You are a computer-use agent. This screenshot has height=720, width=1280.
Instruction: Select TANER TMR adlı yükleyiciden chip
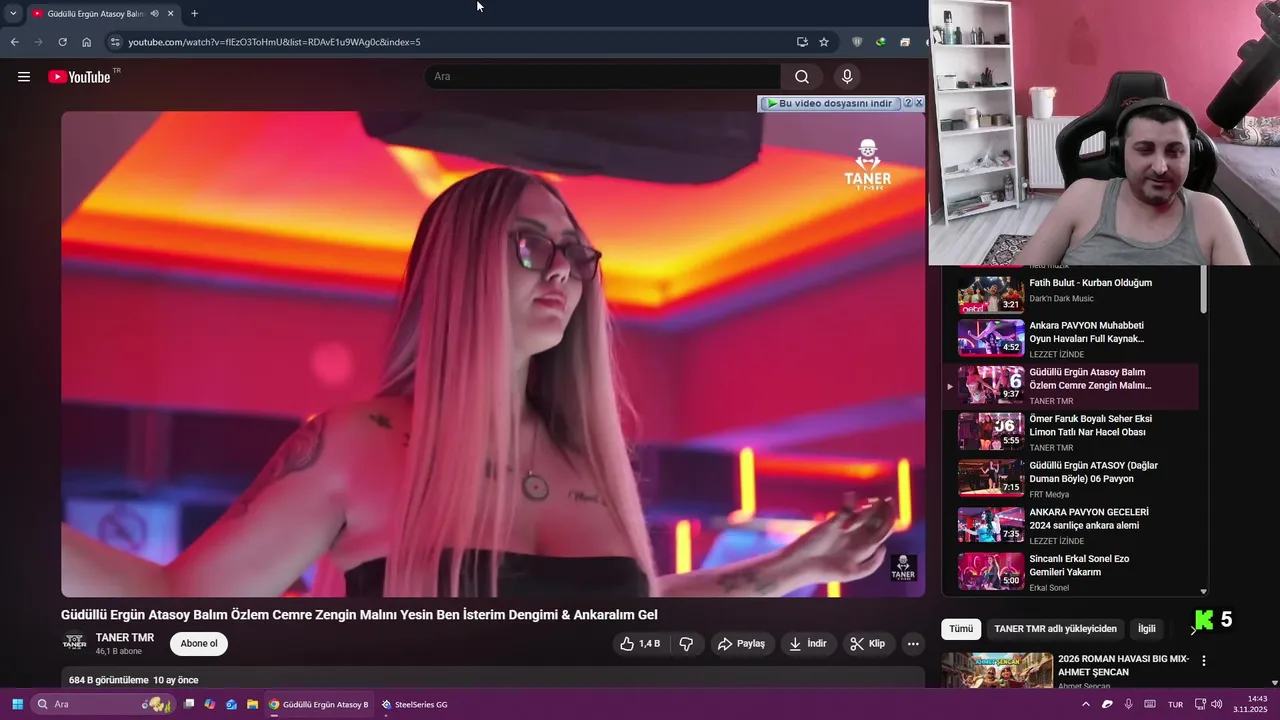[x=1055, y=629]
